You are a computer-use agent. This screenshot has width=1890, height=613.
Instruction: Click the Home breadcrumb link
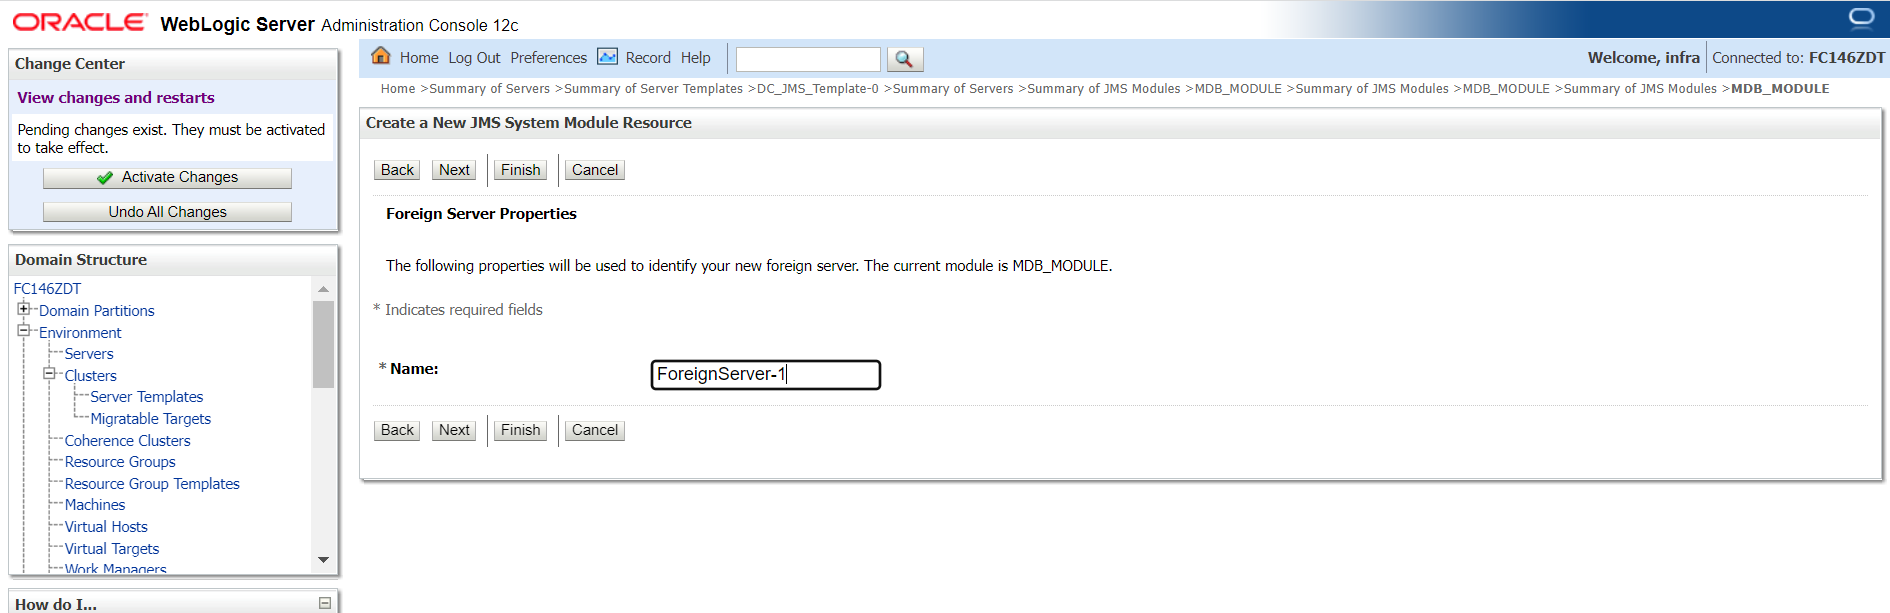coord(397,89)
